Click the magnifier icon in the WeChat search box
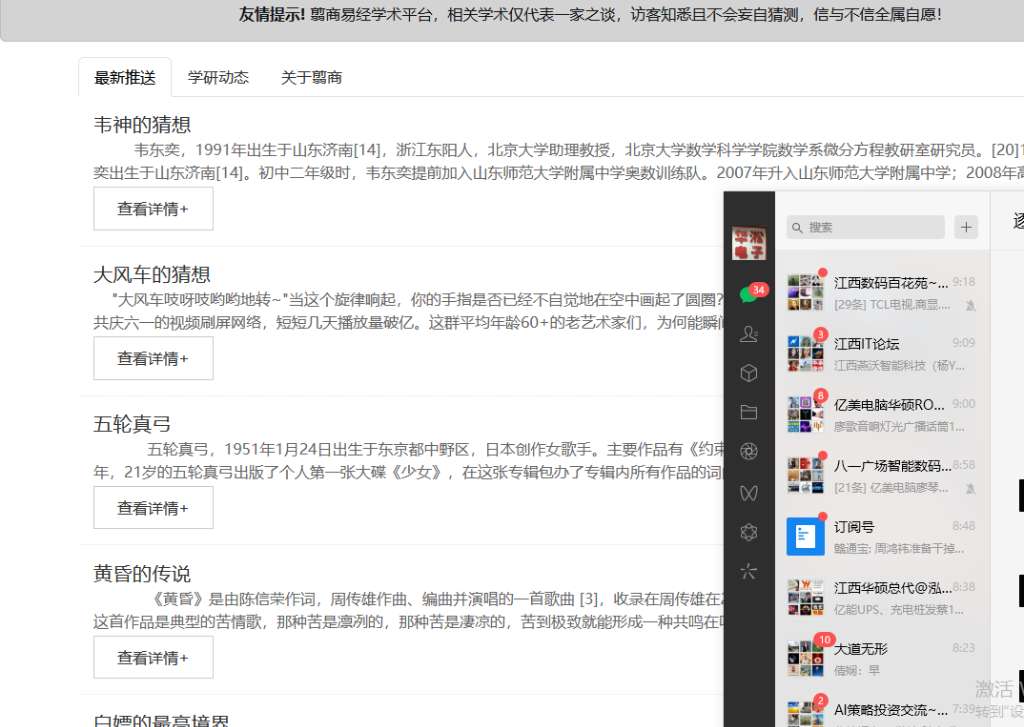 point(797,227)
